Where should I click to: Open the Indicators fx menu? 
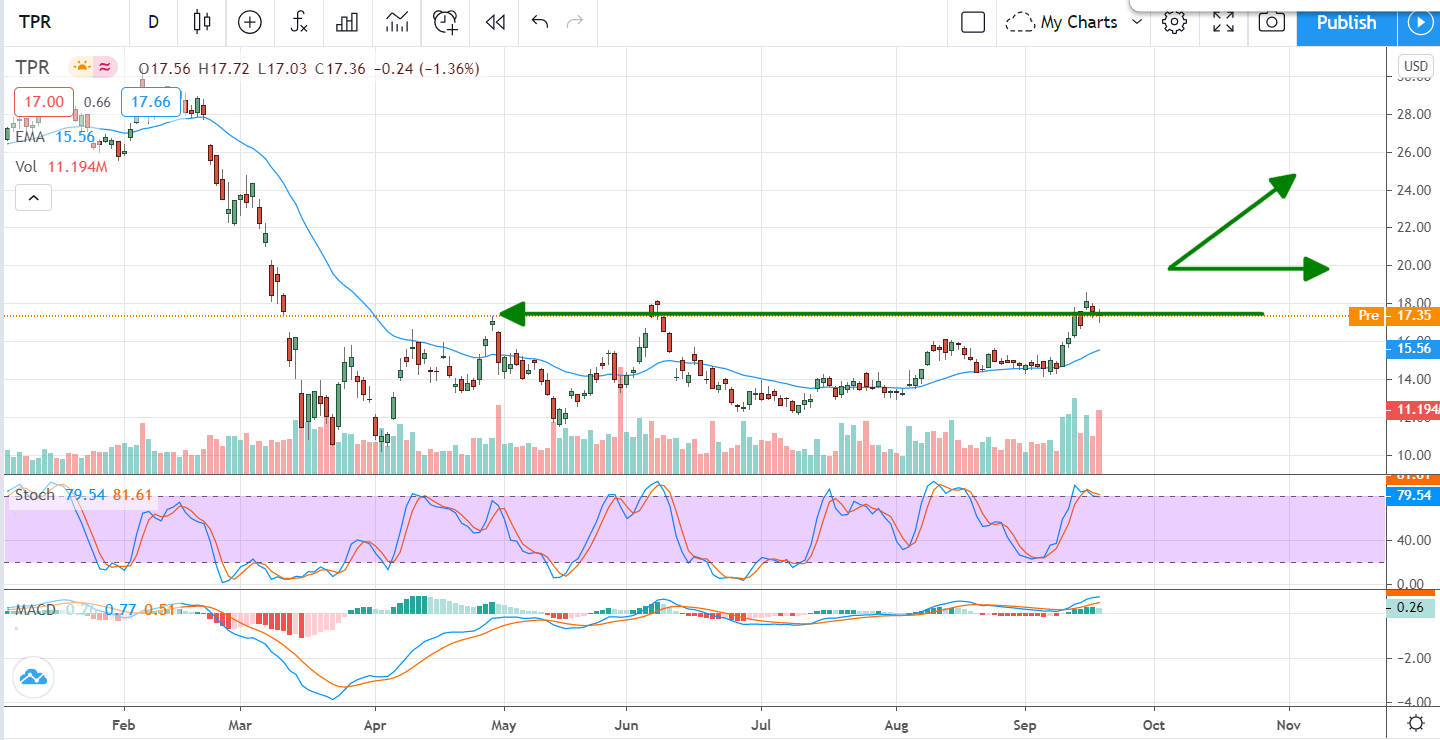[x=298, y=22]
